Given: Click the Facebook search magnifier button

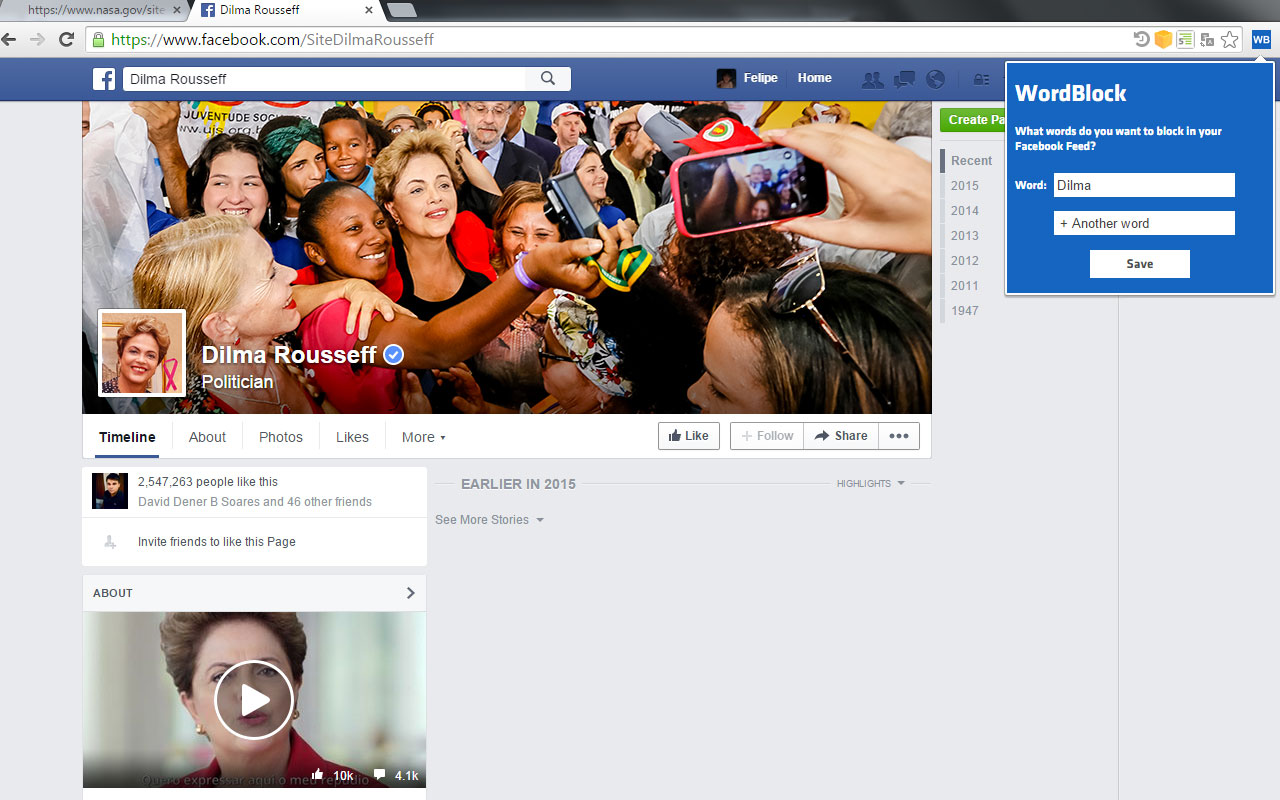Looking at the screenshot, I should click(x=548, y=78).
